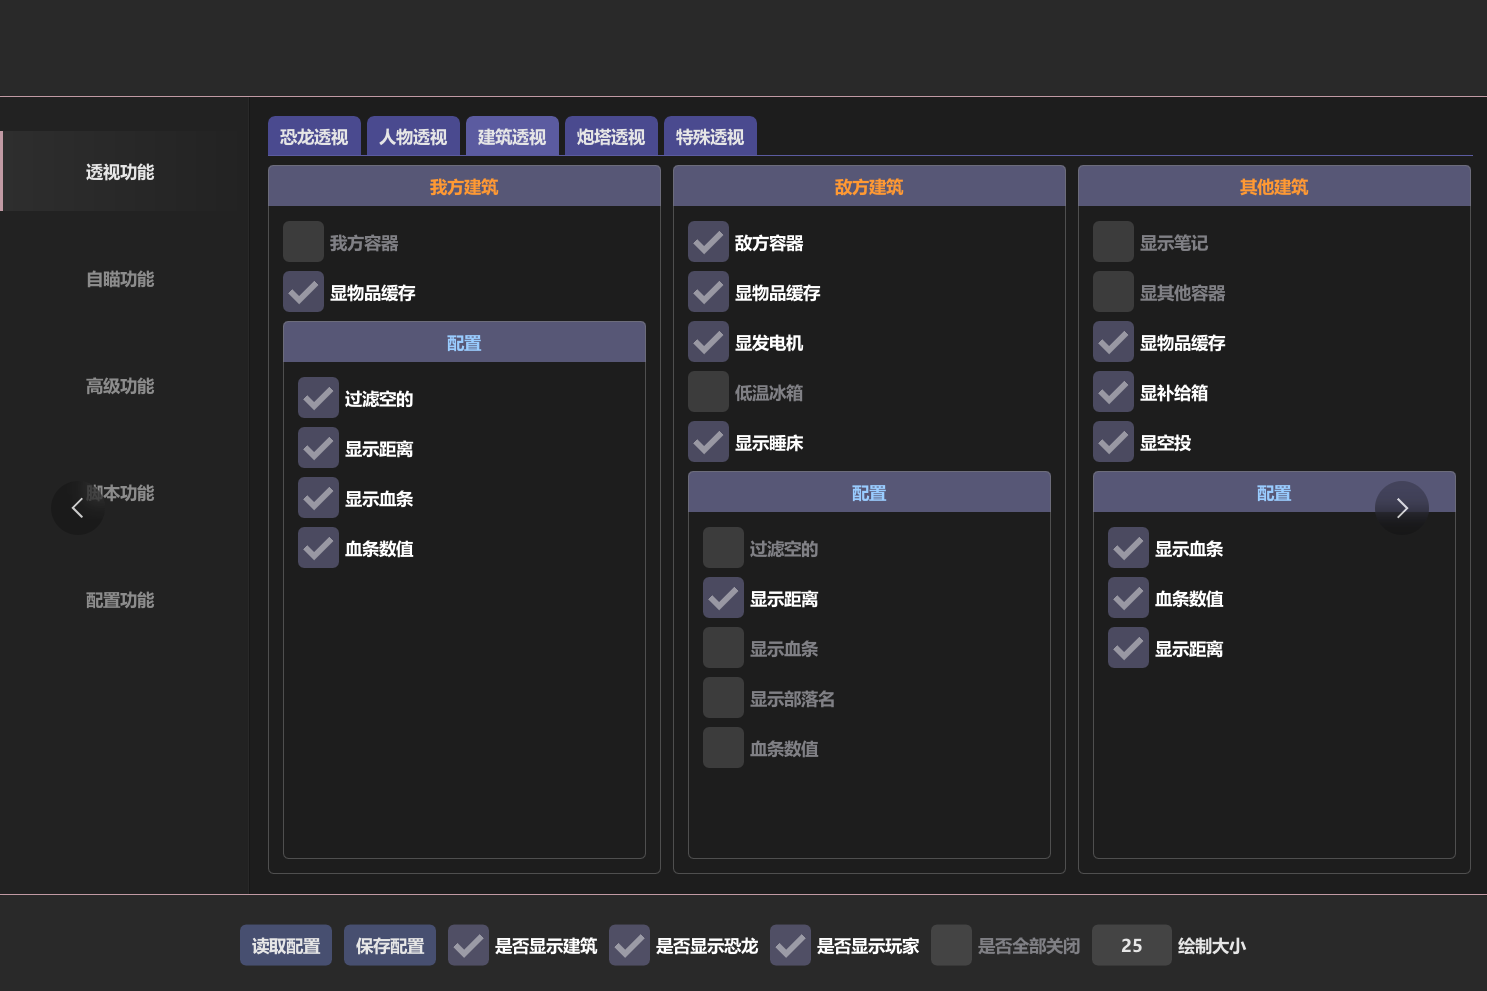Image resolution: width=1487 pixels, height=991 pixels.
Task: Click the 其他建筑 panel header
Action: coord(1274,186)
